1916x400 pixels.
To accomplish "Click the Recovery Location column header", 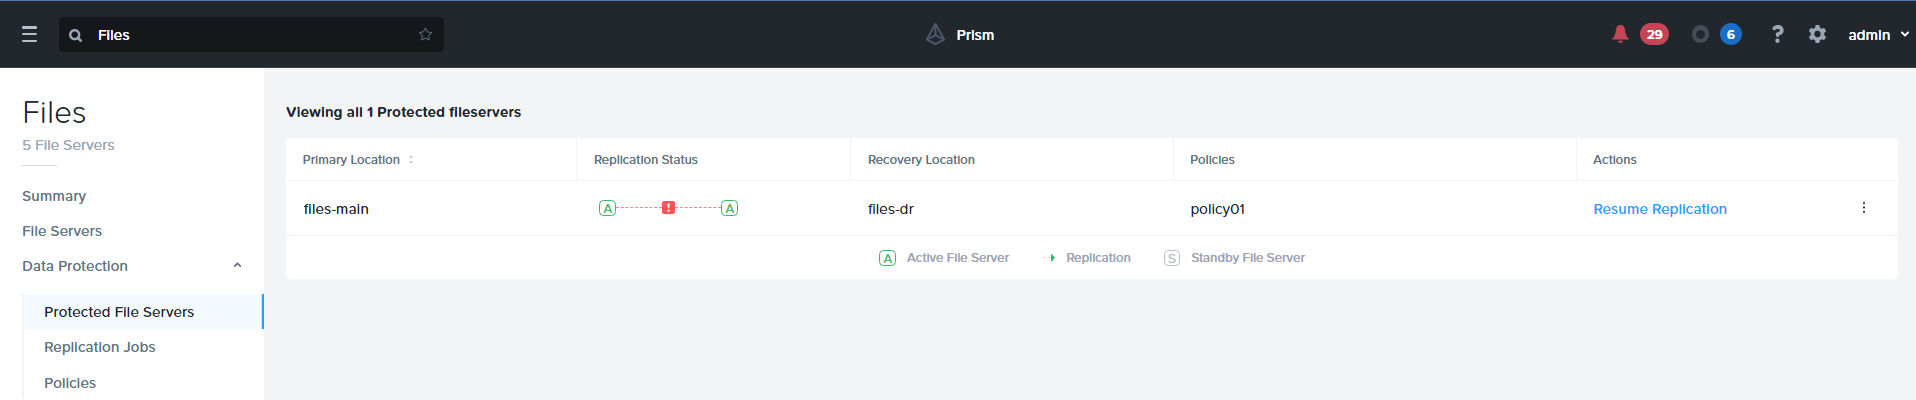I will (x=921, y=160).
